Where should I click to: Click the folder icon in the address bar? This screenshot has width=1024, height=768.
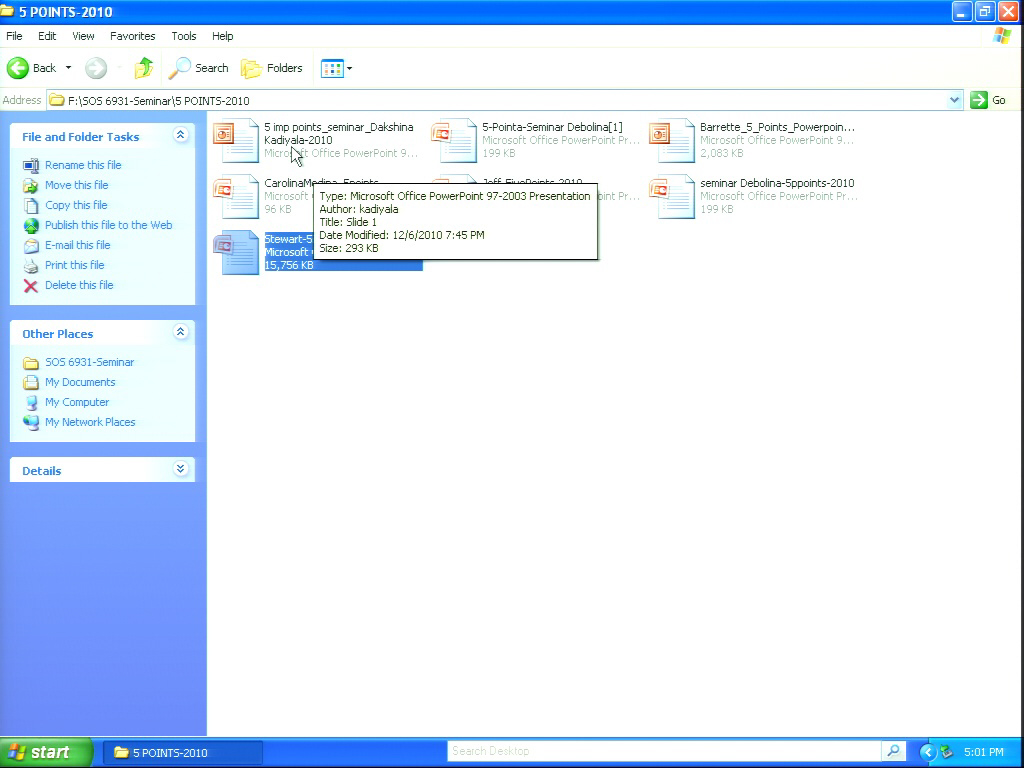coord(57,100)
